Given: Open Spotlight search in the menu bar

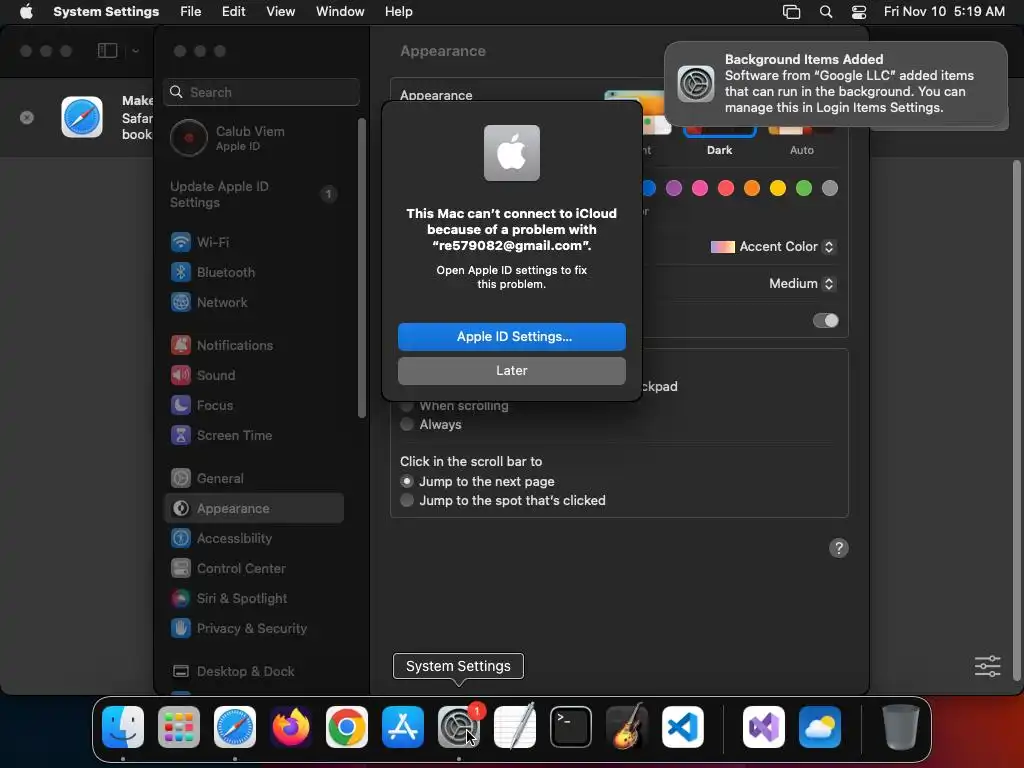Looking at the screenshot, I should pos(825,12).
